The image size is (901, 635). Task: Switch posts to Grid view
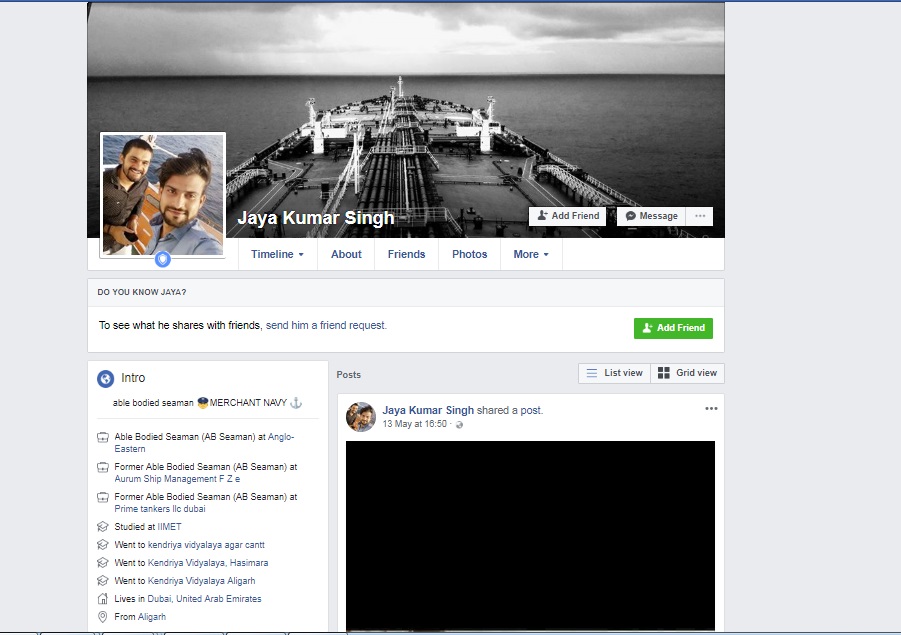[x=687, y=373]
